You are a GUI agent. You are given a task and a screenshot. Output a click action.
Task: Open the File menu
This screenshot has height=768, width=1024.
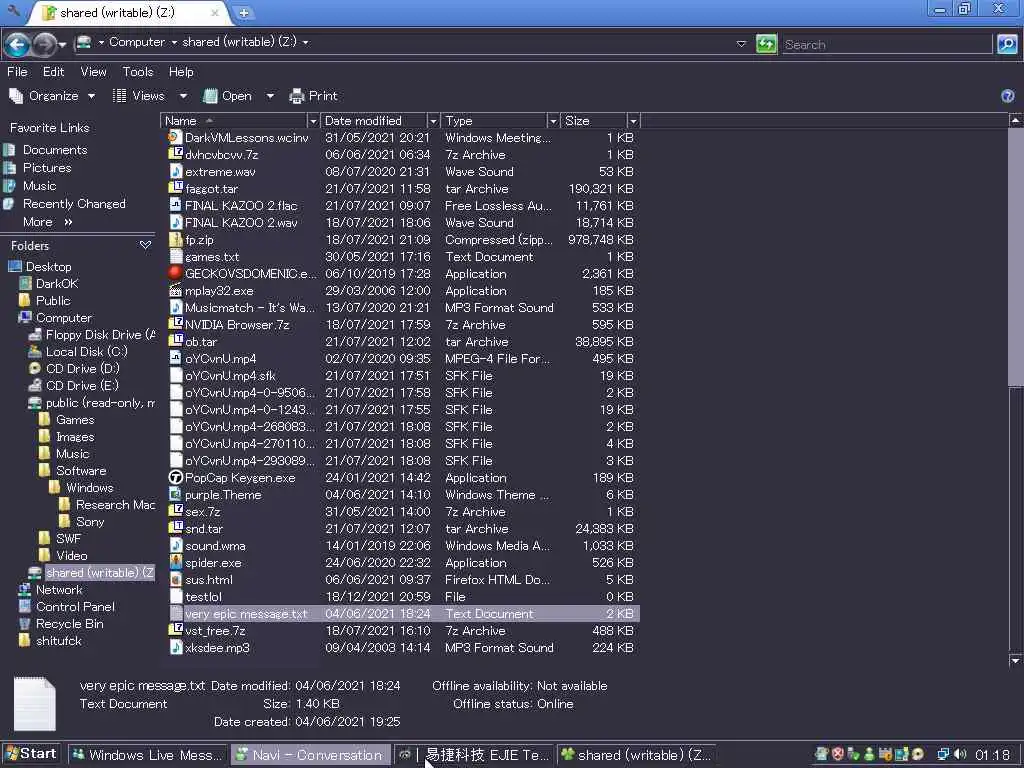[x=17, y=72]
